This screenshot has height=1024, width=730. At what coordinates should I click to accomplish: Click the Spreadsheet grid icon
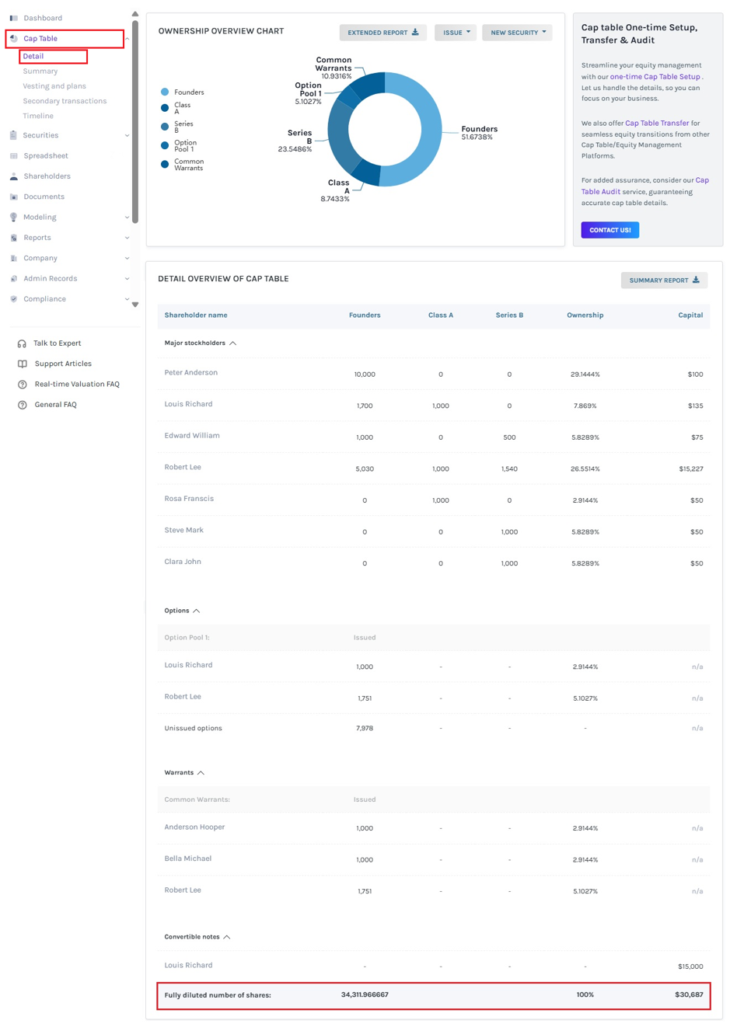pos(14,156)
